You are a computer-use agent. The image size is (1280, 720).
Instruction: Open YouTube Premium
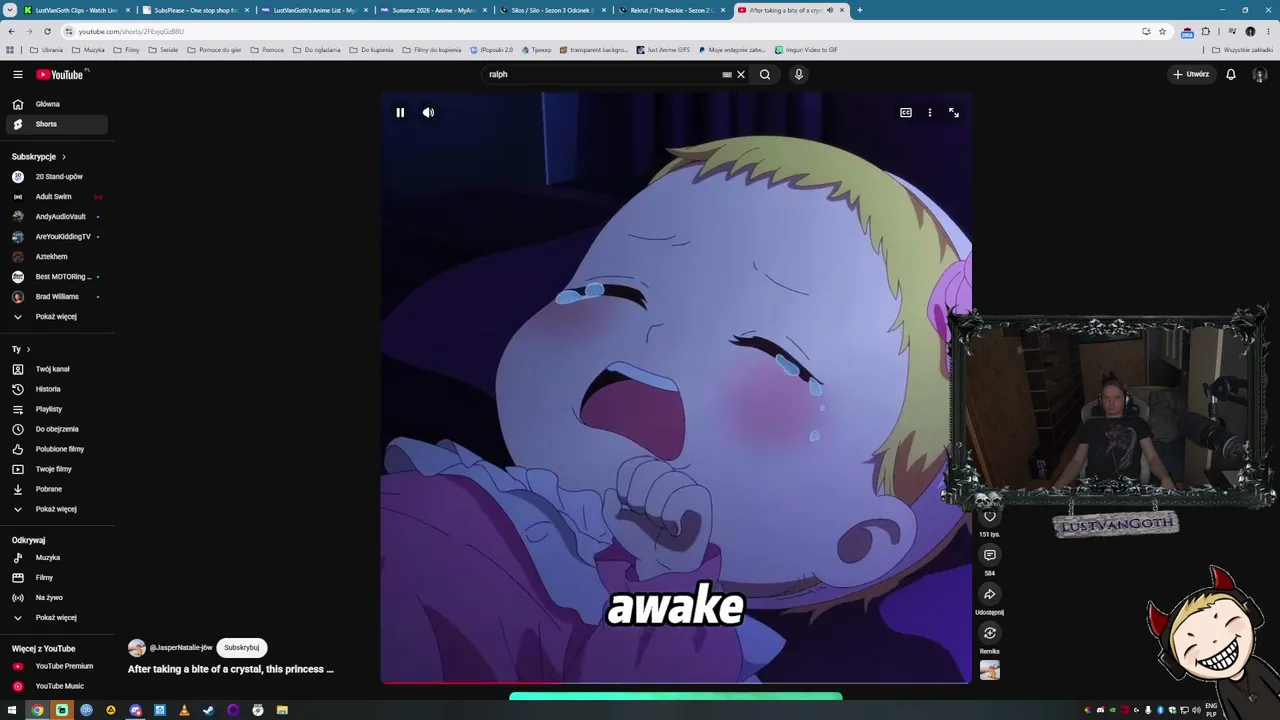pyautogui.click(x=56, y=666)
